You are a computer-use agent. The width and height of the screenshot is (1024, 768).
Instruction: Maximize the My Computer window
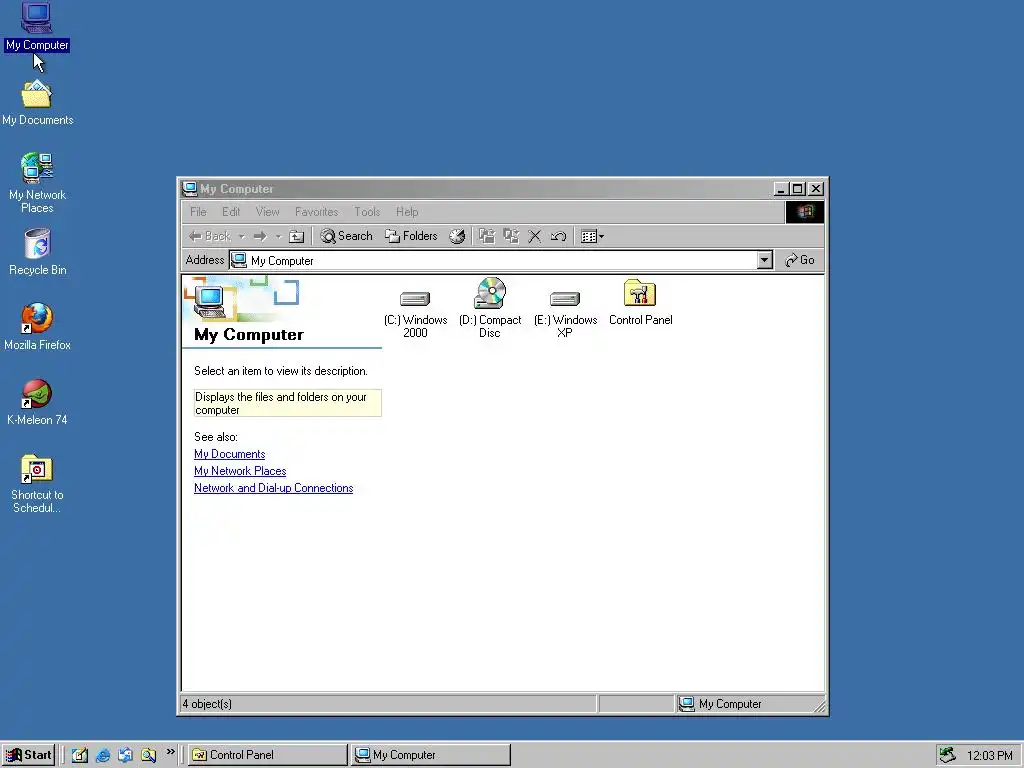tap(797, 189)
